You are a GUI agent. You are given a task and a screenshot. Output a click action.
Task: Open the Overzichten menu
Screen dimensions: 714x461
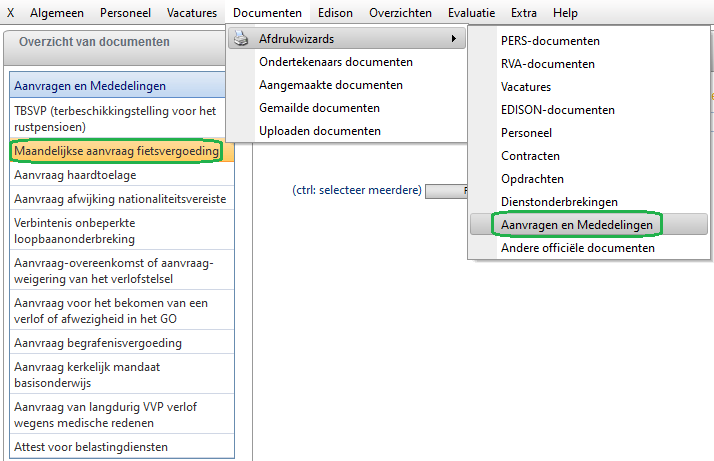pos(400,13)
